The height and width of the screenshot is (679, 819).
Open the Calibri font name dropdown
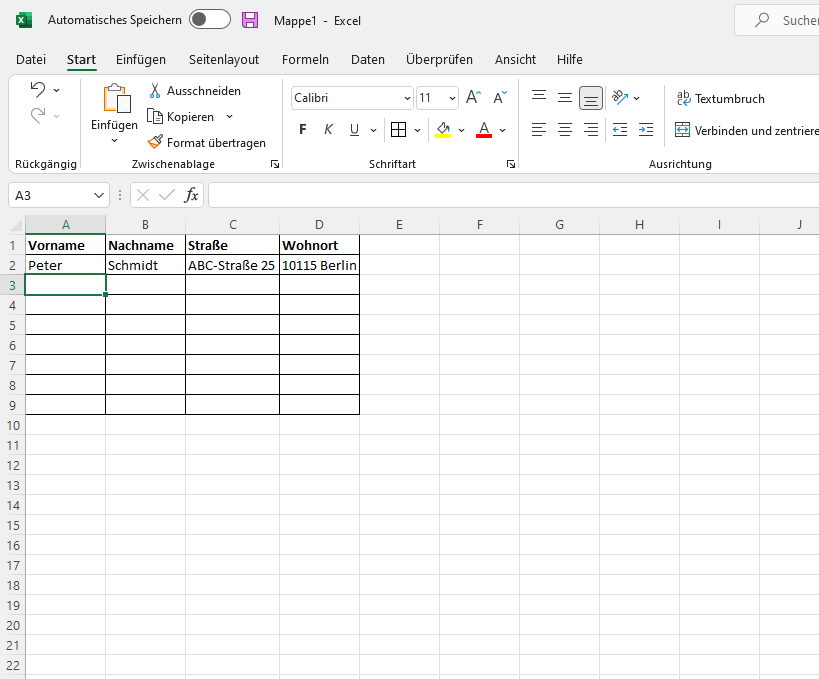click(x=407, y=98)
